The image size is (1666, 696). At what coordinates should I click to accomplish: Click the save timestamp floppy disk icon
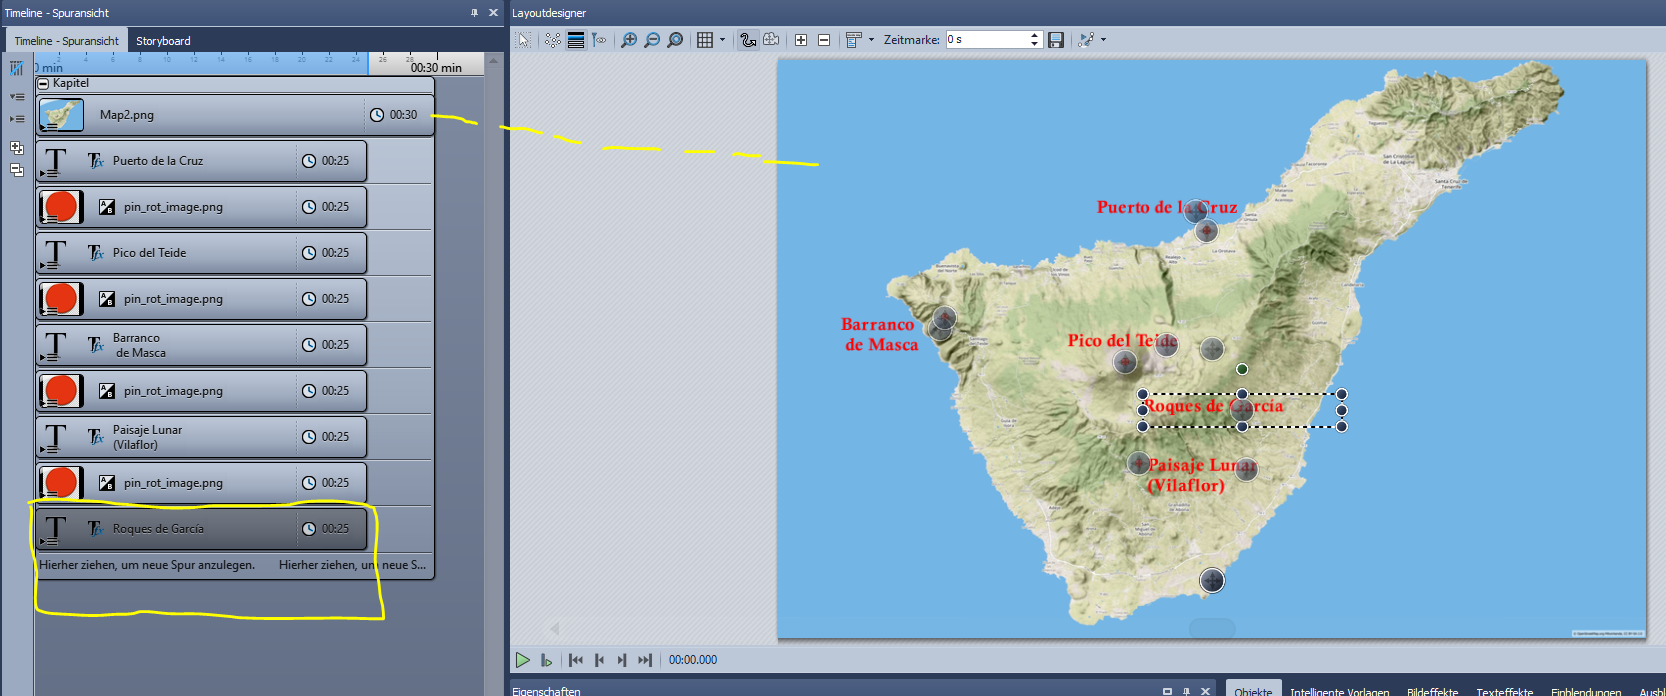[x=1056, y=40]
